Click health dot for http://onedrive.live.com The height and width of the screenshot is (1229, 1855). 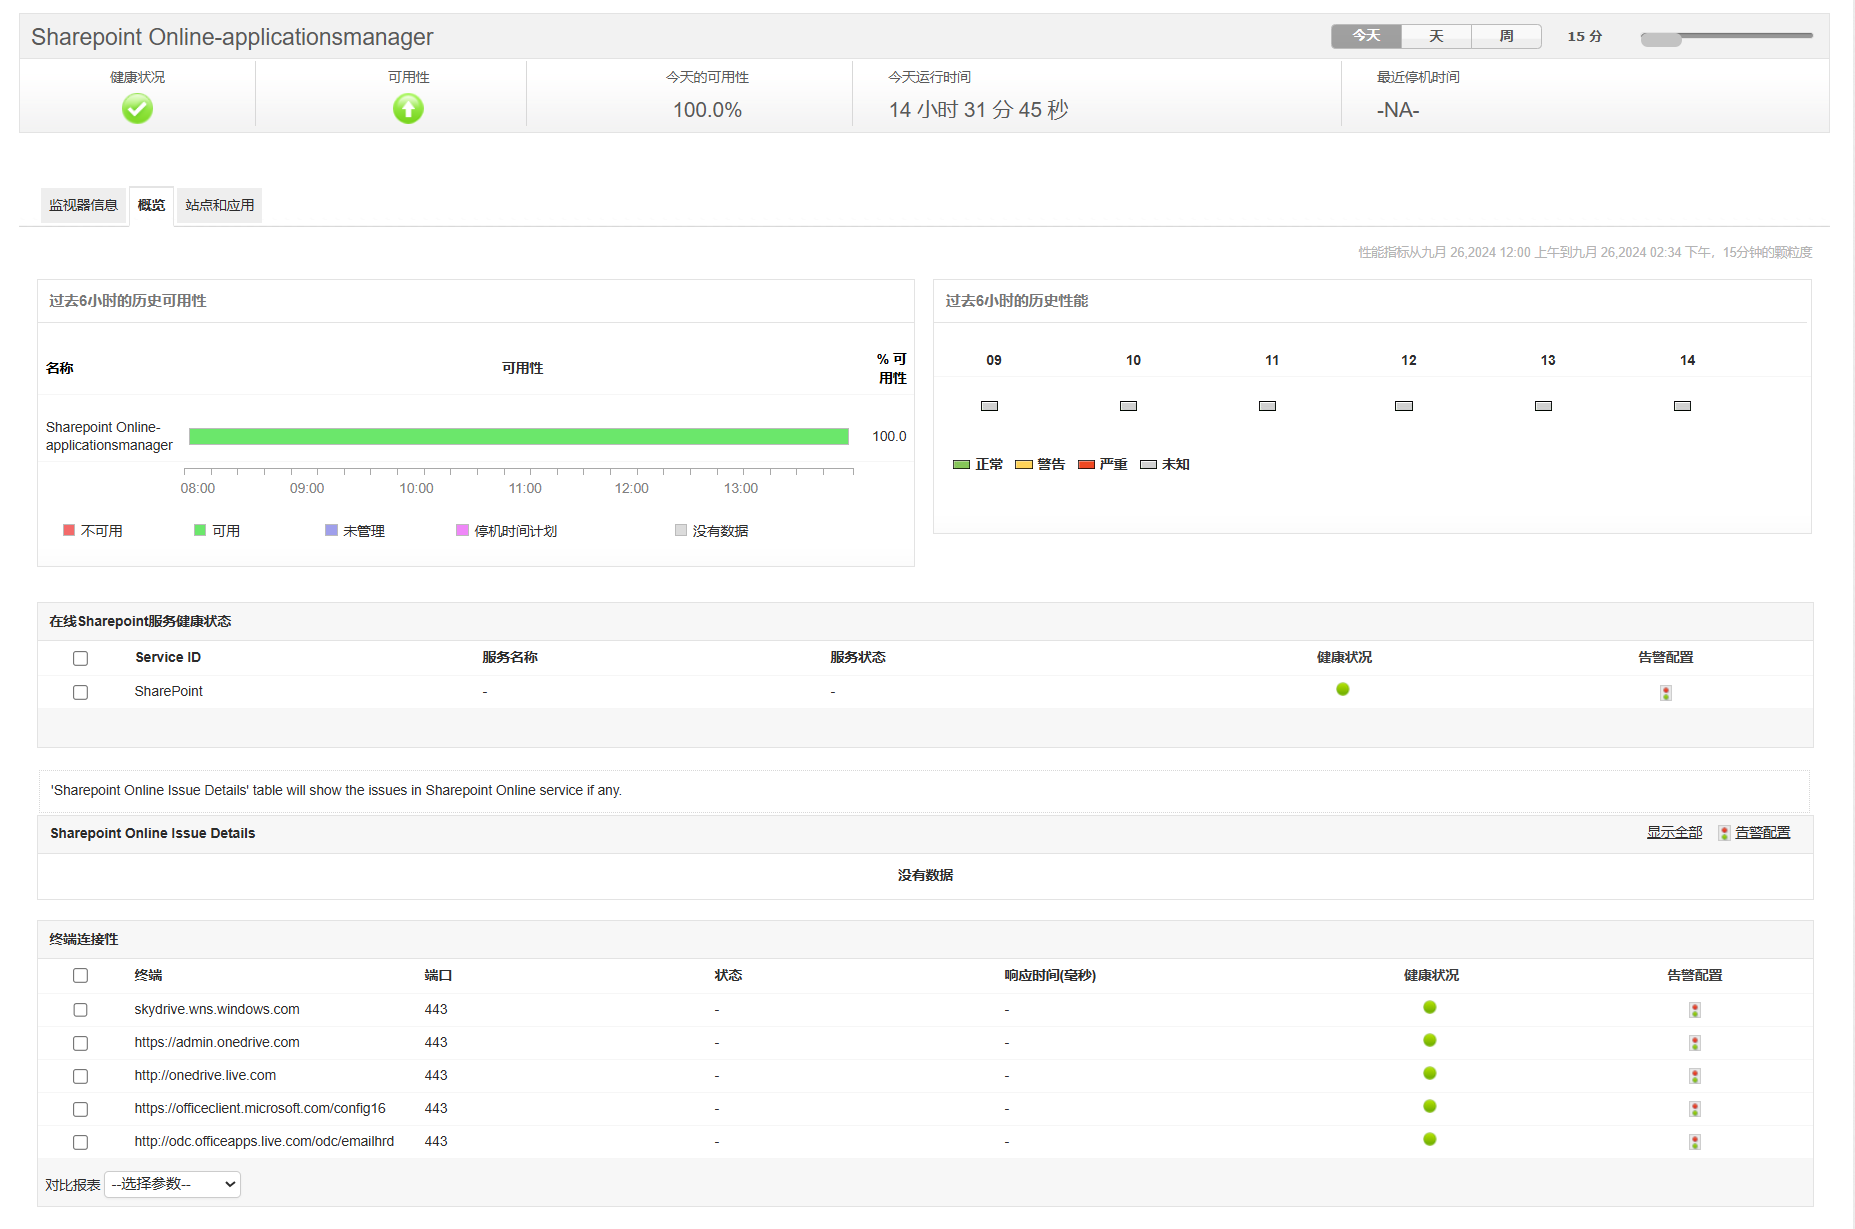[1430, 1073]
